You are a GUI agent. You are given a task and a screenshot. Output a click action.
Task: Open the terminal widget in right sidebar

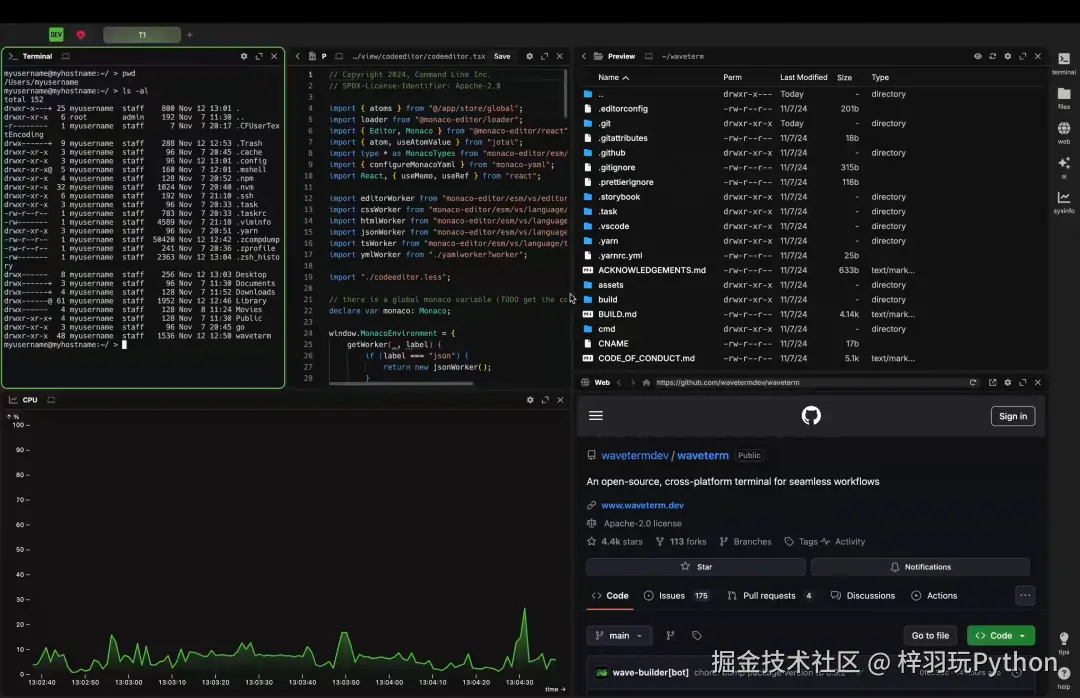(x=1063, y=63)
